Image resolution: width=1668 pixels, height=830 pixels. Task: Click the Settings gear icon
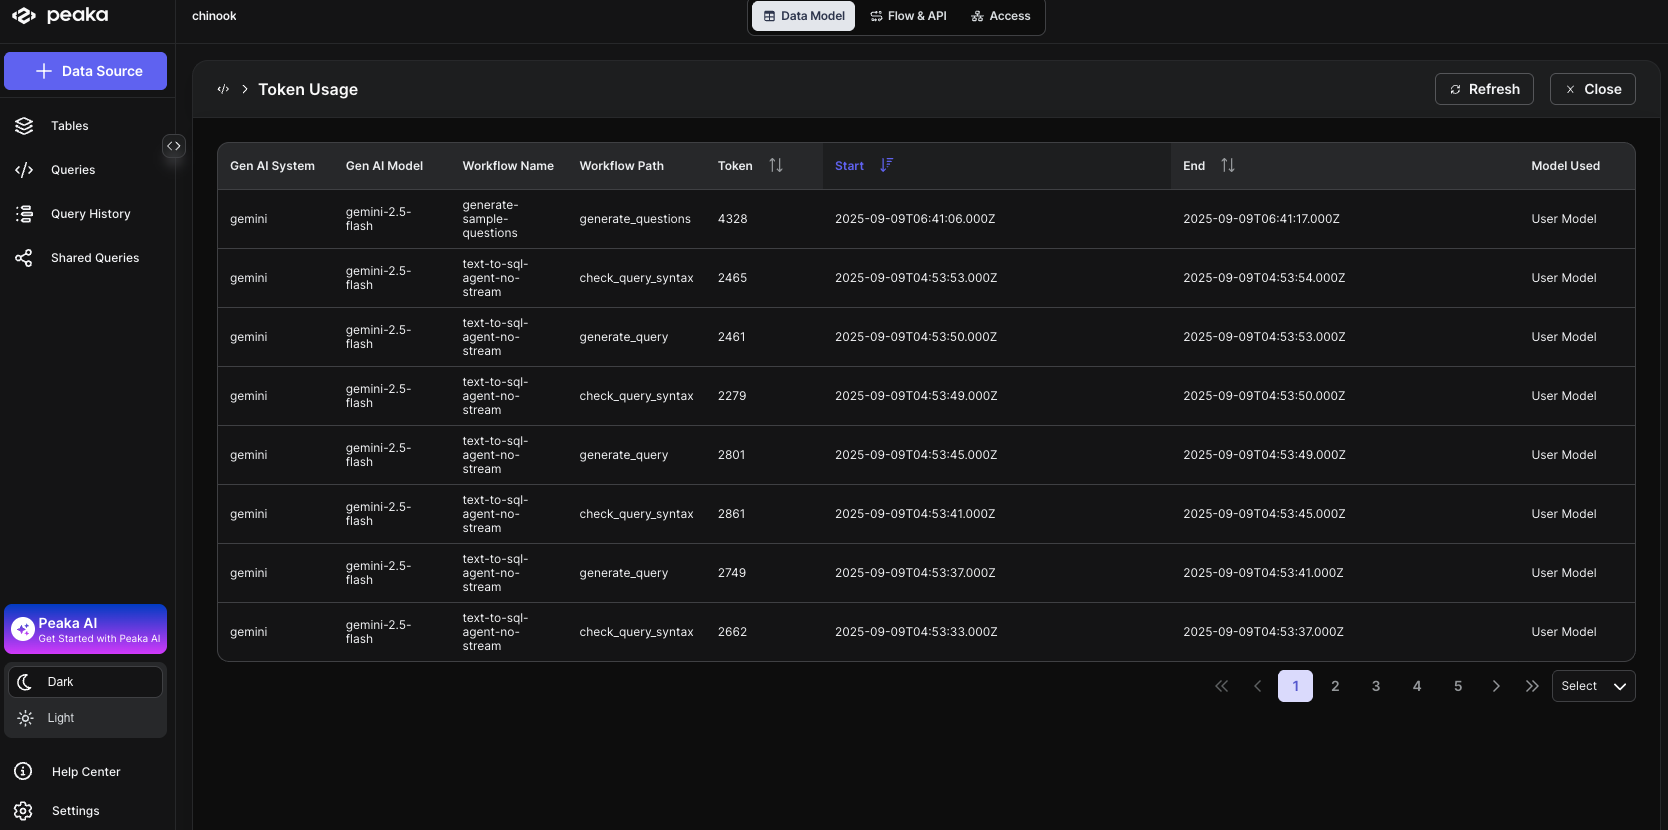pos(24,811)
